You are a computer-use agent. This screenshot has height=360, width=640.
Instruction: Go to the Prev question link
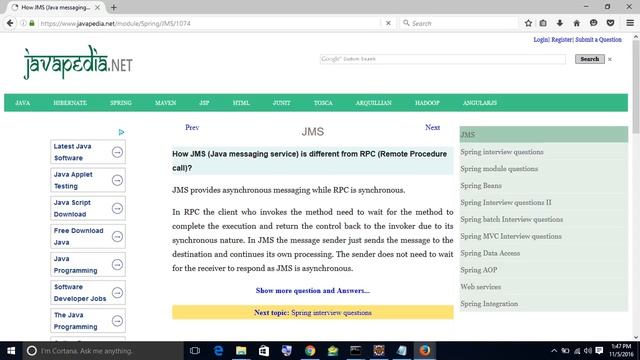[192, 127]
